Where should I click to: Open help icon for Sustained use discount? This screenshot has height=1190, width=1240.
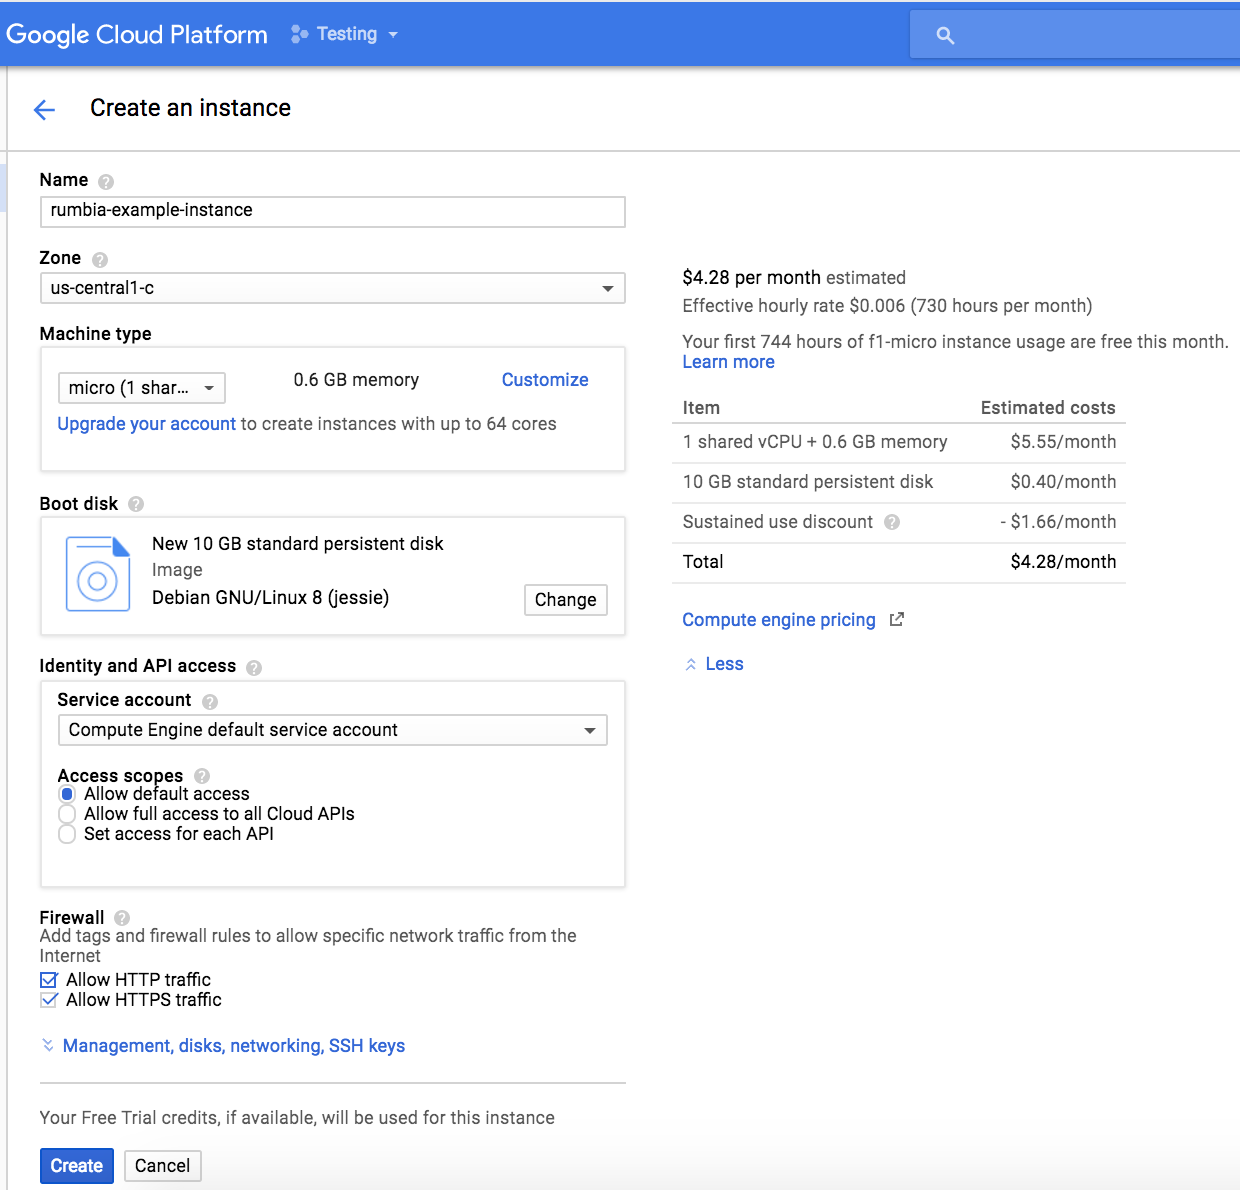[892, 522]
